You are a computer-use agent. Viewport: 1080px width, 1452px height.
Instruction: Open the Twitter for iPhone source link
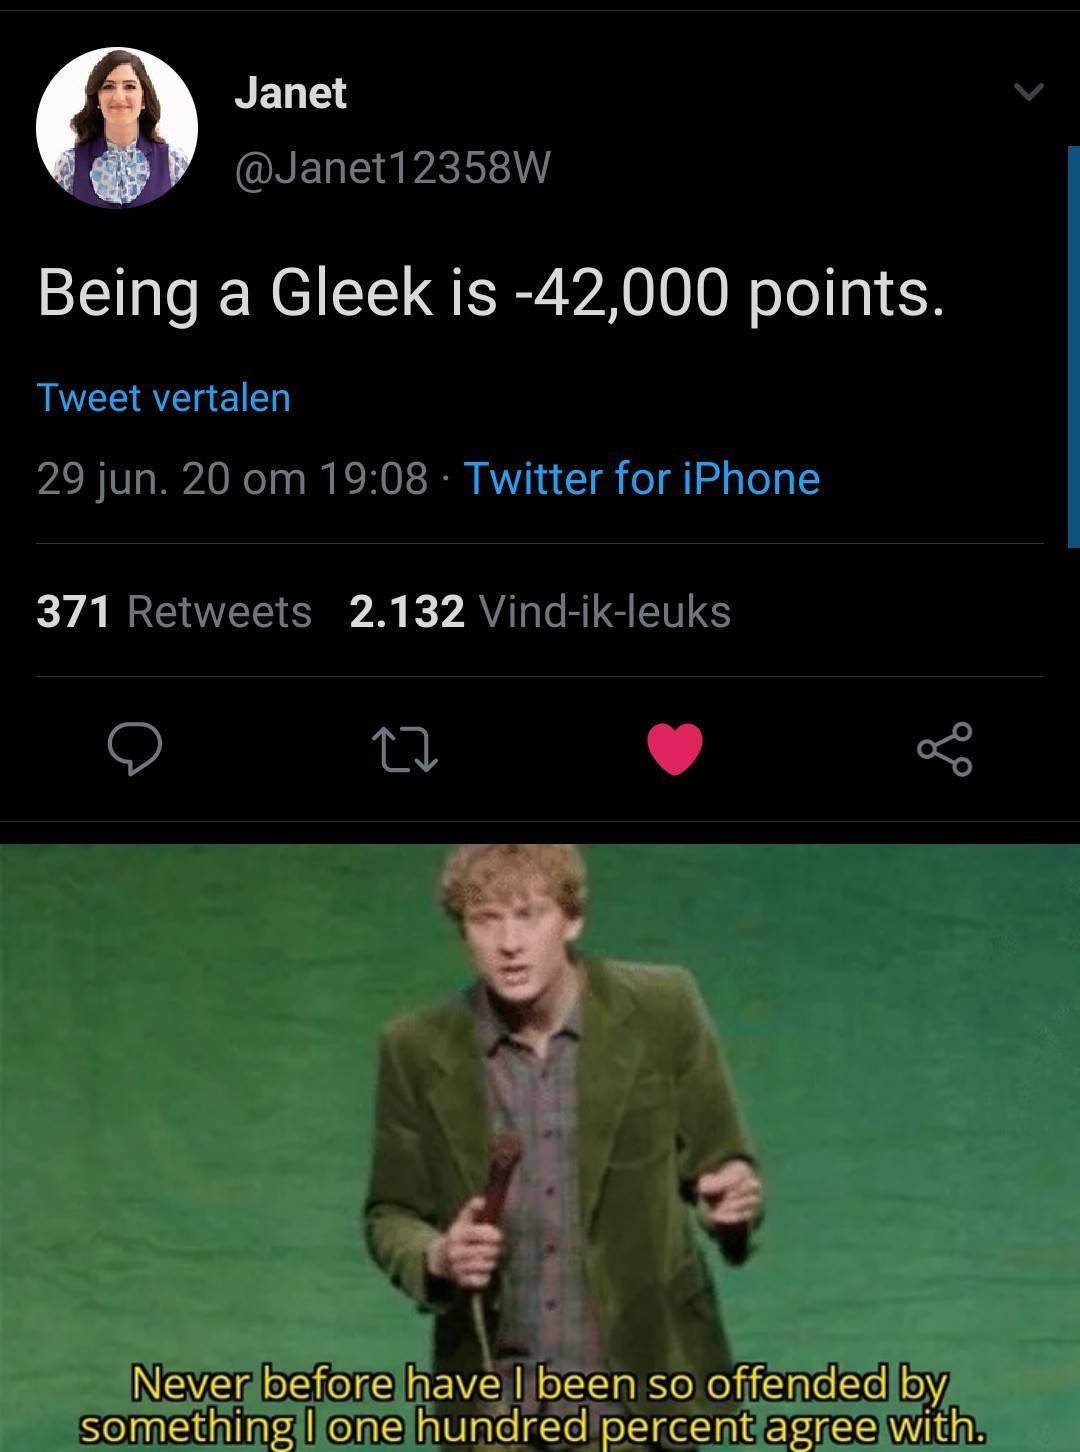[x=641, y=478]
